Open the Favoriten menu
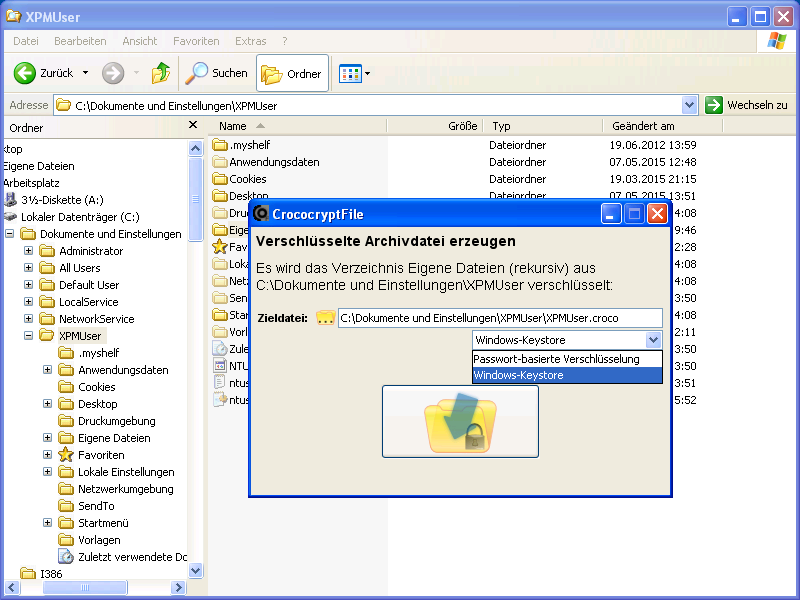The height and width of the screenshot is (600, 800). tap(196, 41)
